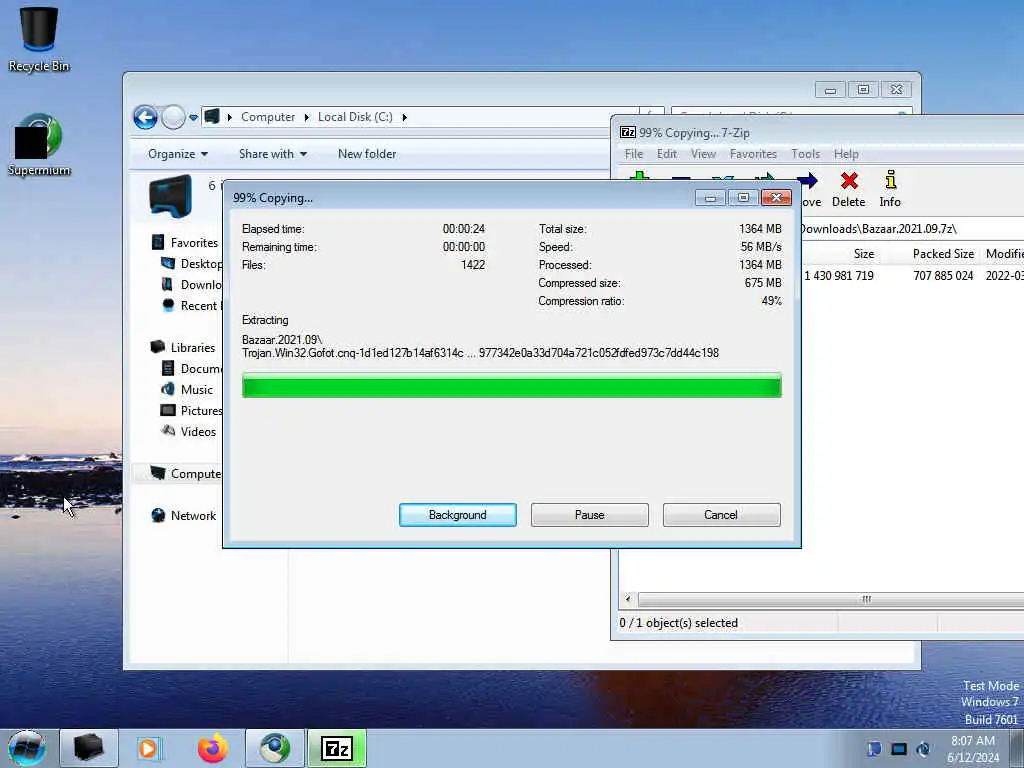
Task: Expand arrow after Computer breadcrumb
Action: 306,117
